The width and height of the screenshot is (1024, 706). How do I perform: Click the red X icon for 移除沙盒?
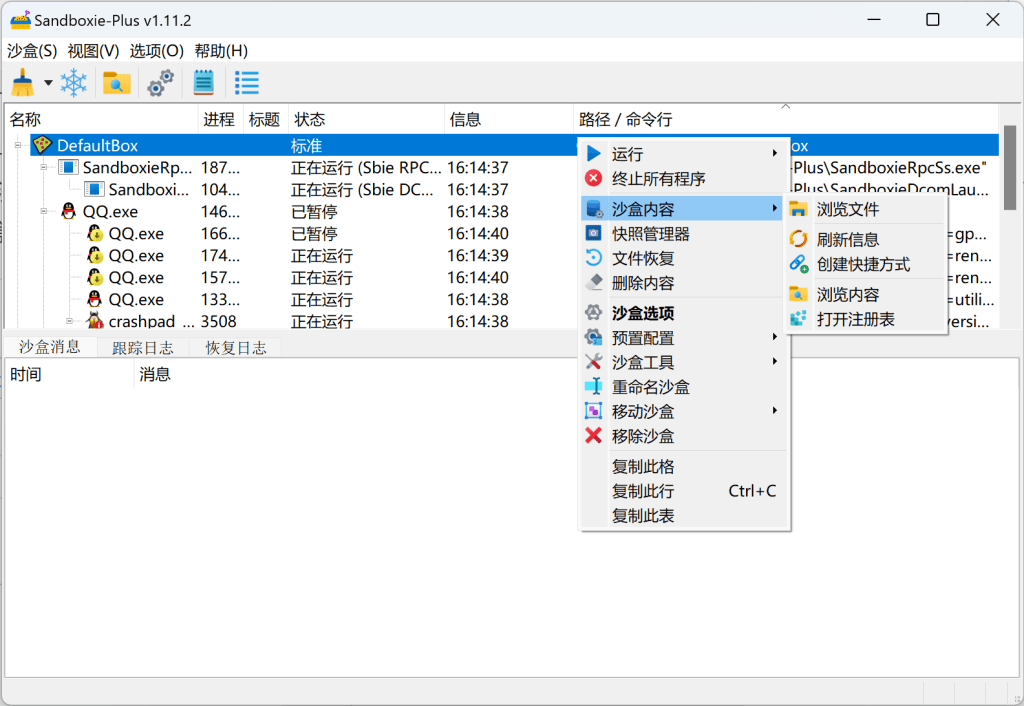594,436
